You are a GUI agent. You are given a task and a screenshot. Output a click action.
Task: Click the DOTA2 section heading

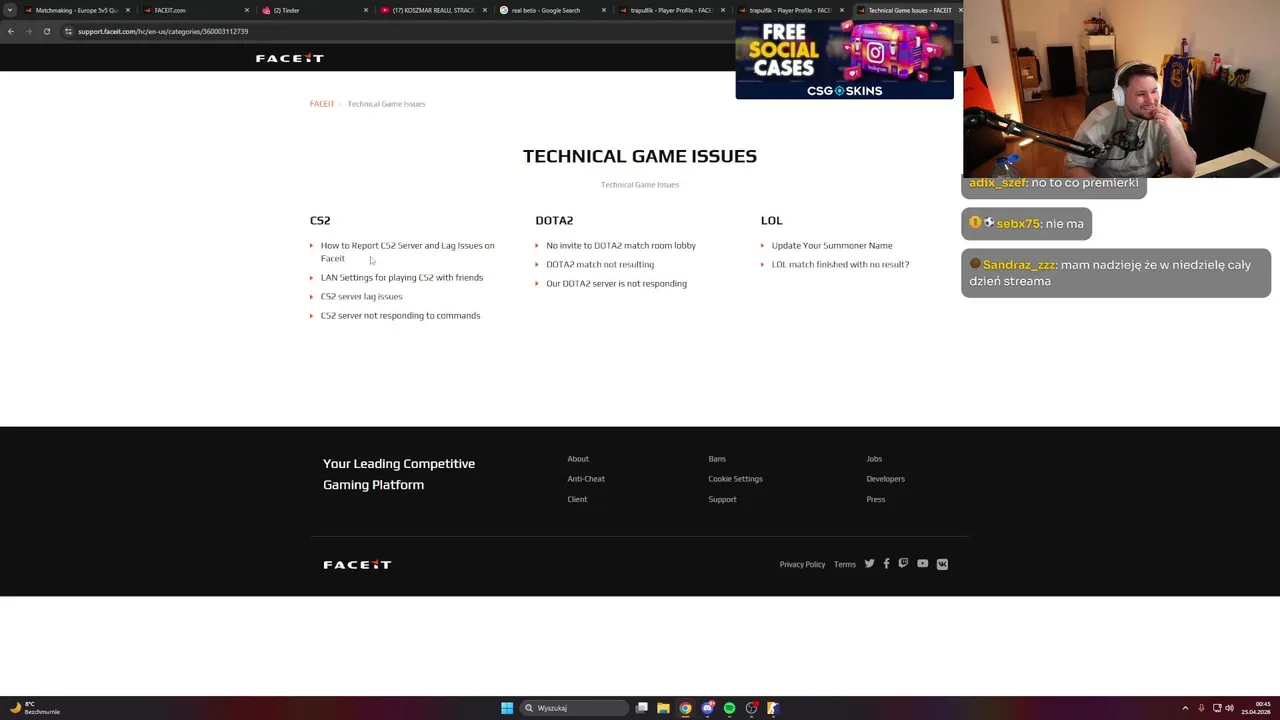554,220
